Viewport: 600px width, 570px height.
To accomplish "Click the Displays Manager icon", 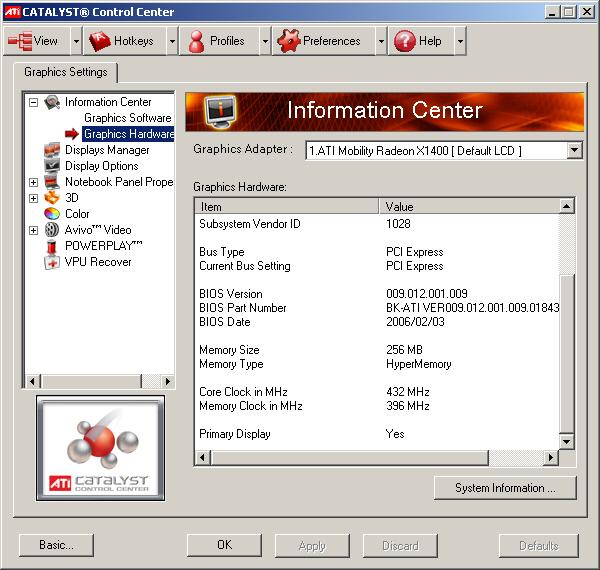I will coord(52,150).
